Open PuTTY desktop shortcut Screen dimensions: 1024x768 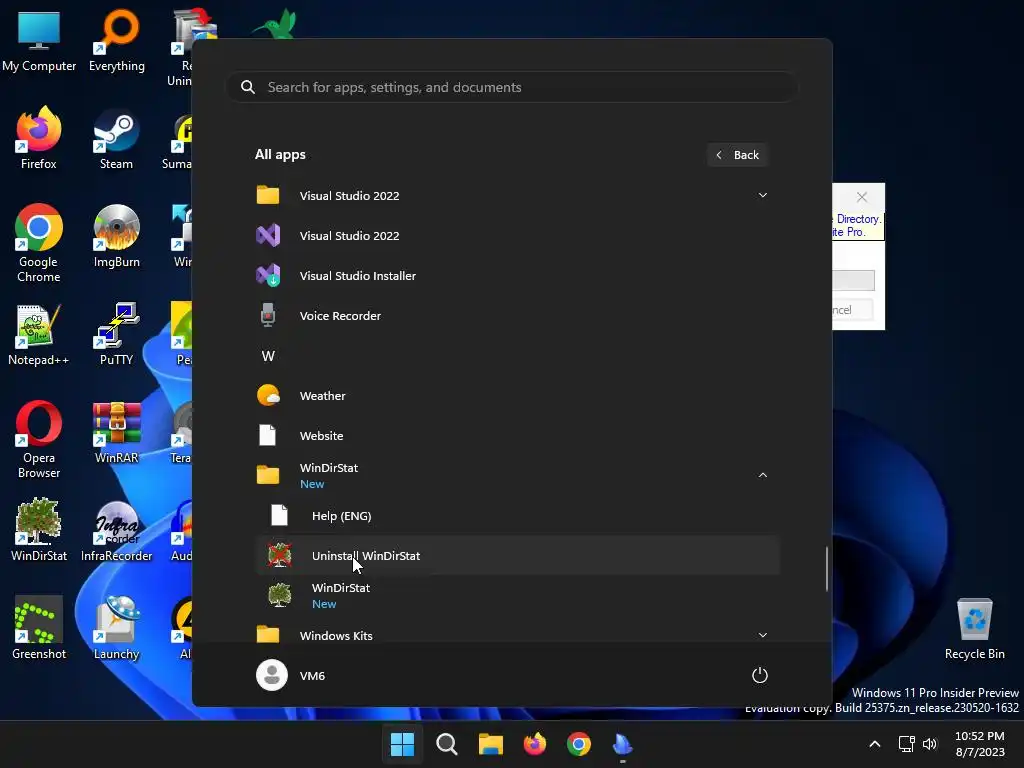point(116,334)
